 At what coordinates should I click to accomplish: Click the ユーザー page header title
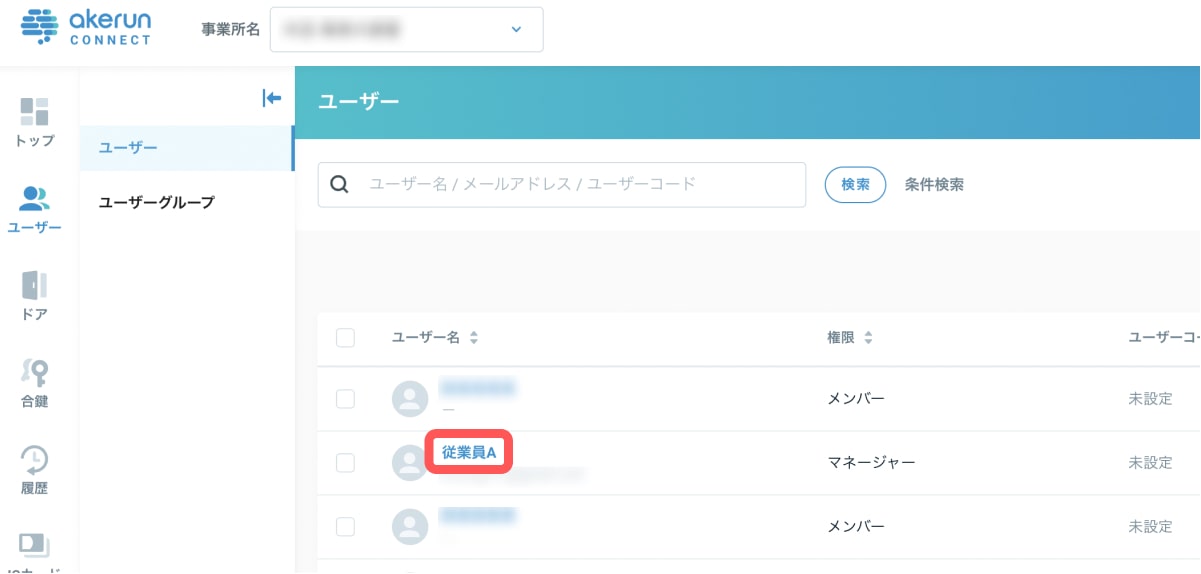(359, 101)
